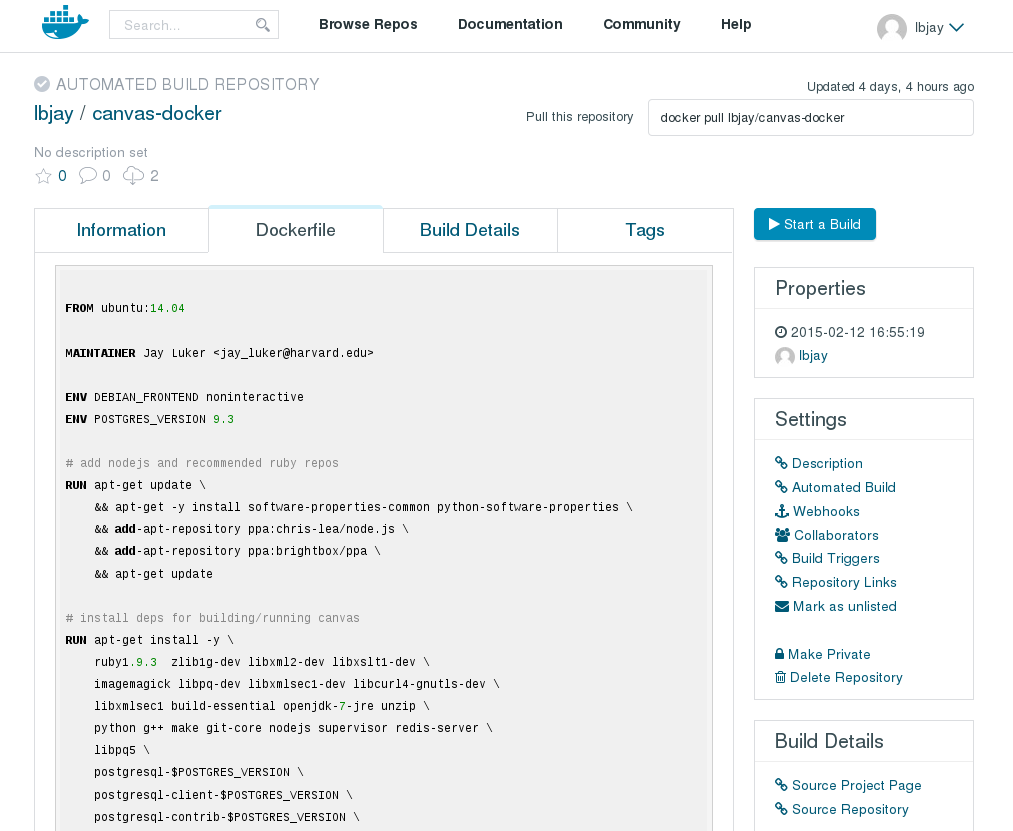Click 'ENV DEBIAN_FRONTEND noninteractive' line

(x=184, y=397)
